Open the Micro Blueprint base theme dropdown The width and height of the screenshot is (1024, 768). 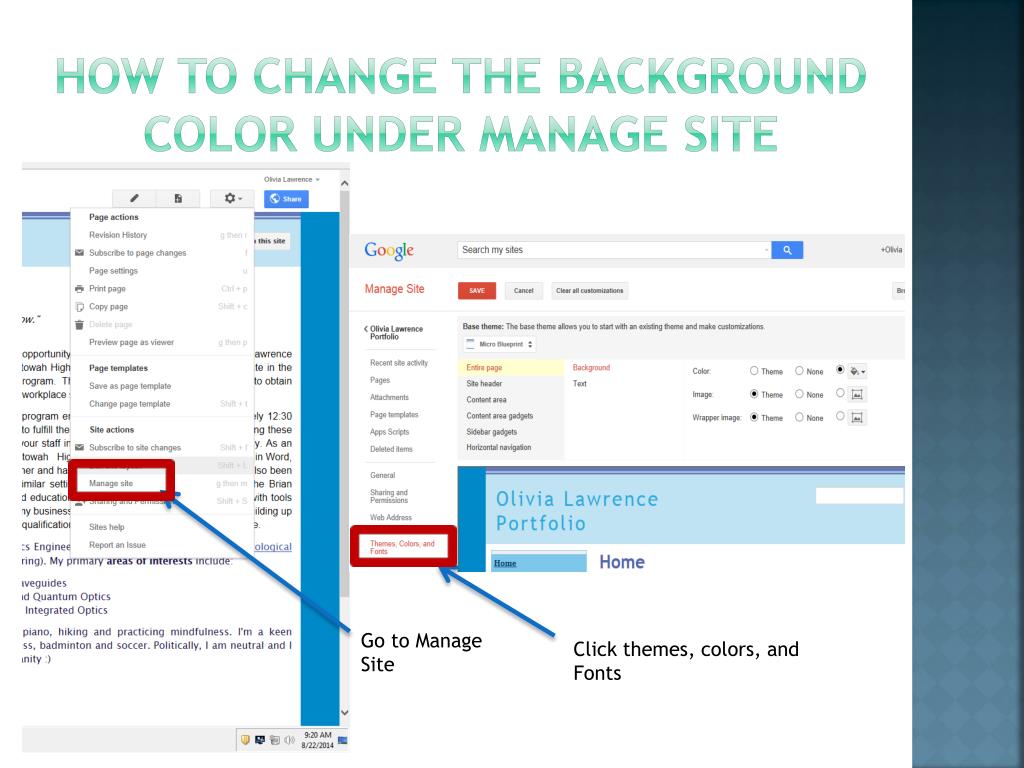coord(500,344)
